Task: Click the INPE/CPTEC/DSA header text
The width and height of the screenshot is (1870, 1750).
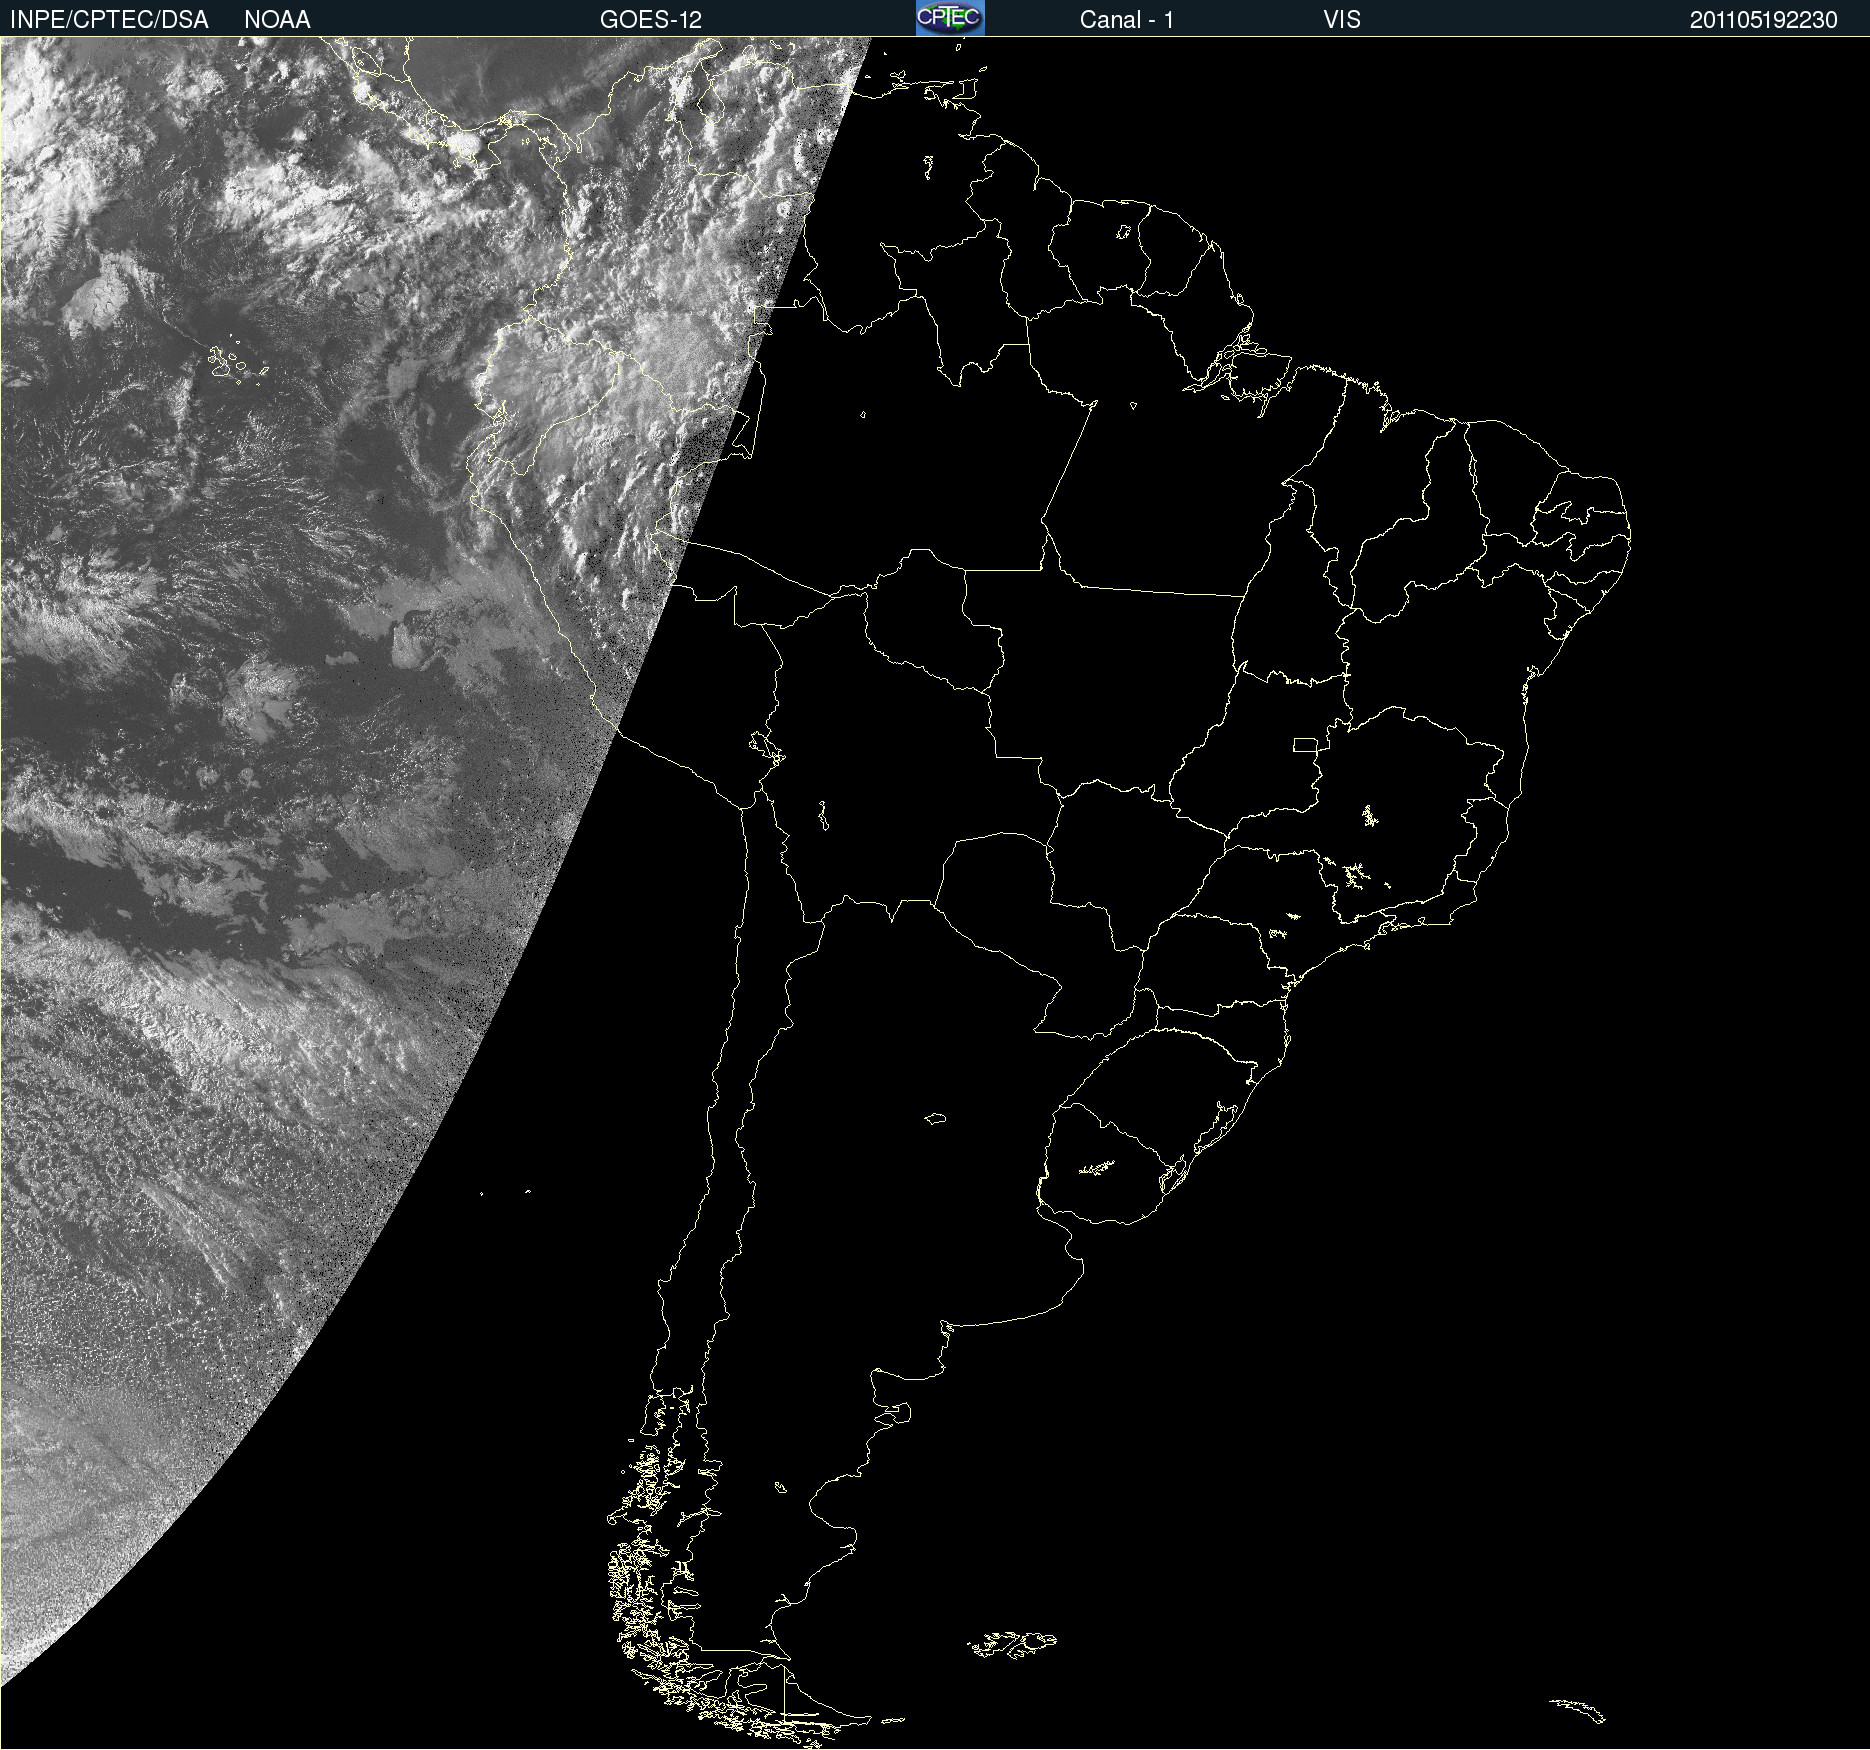Action: [109, 20]
